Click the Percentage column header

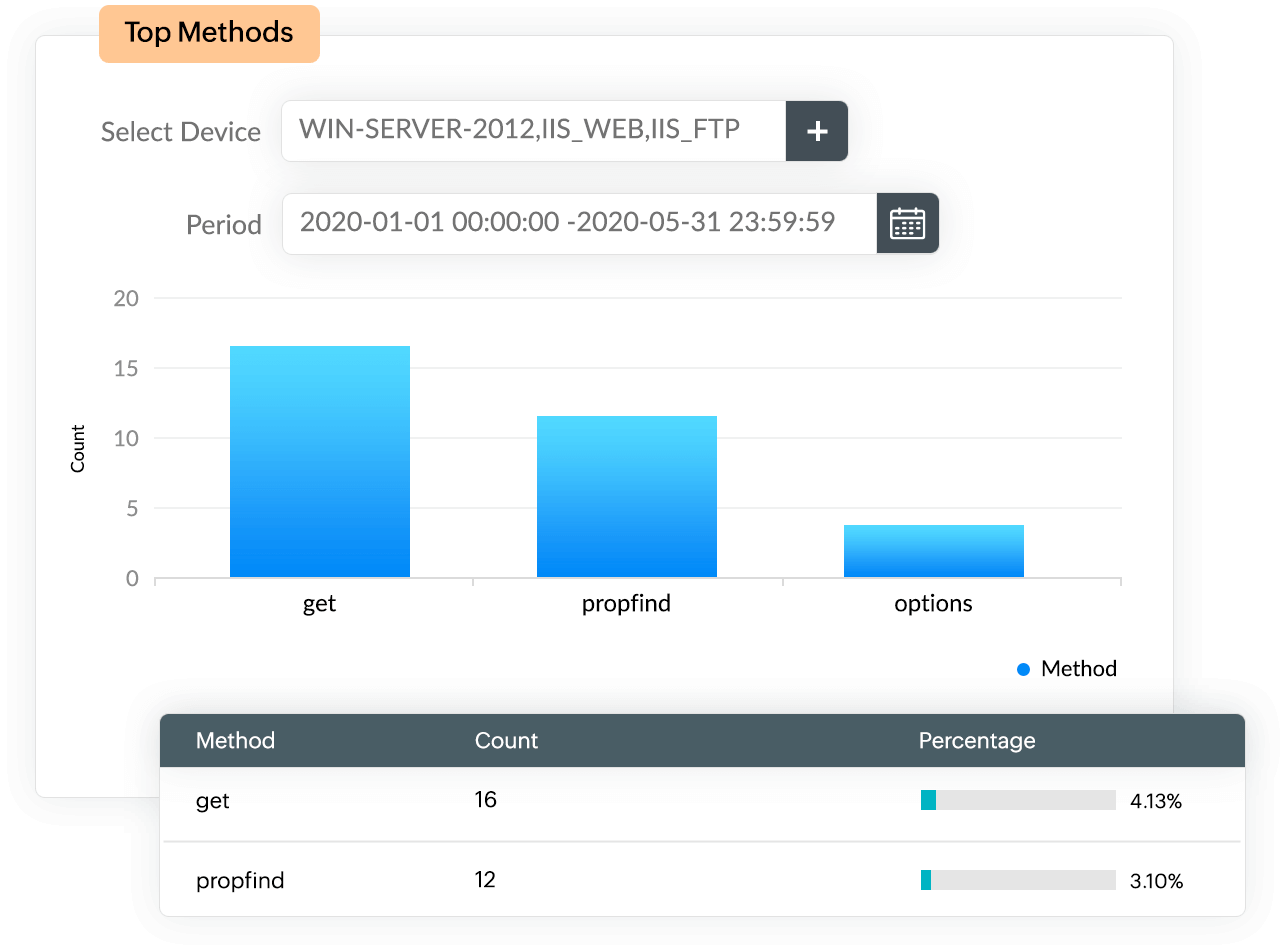(x=977, y=741)
